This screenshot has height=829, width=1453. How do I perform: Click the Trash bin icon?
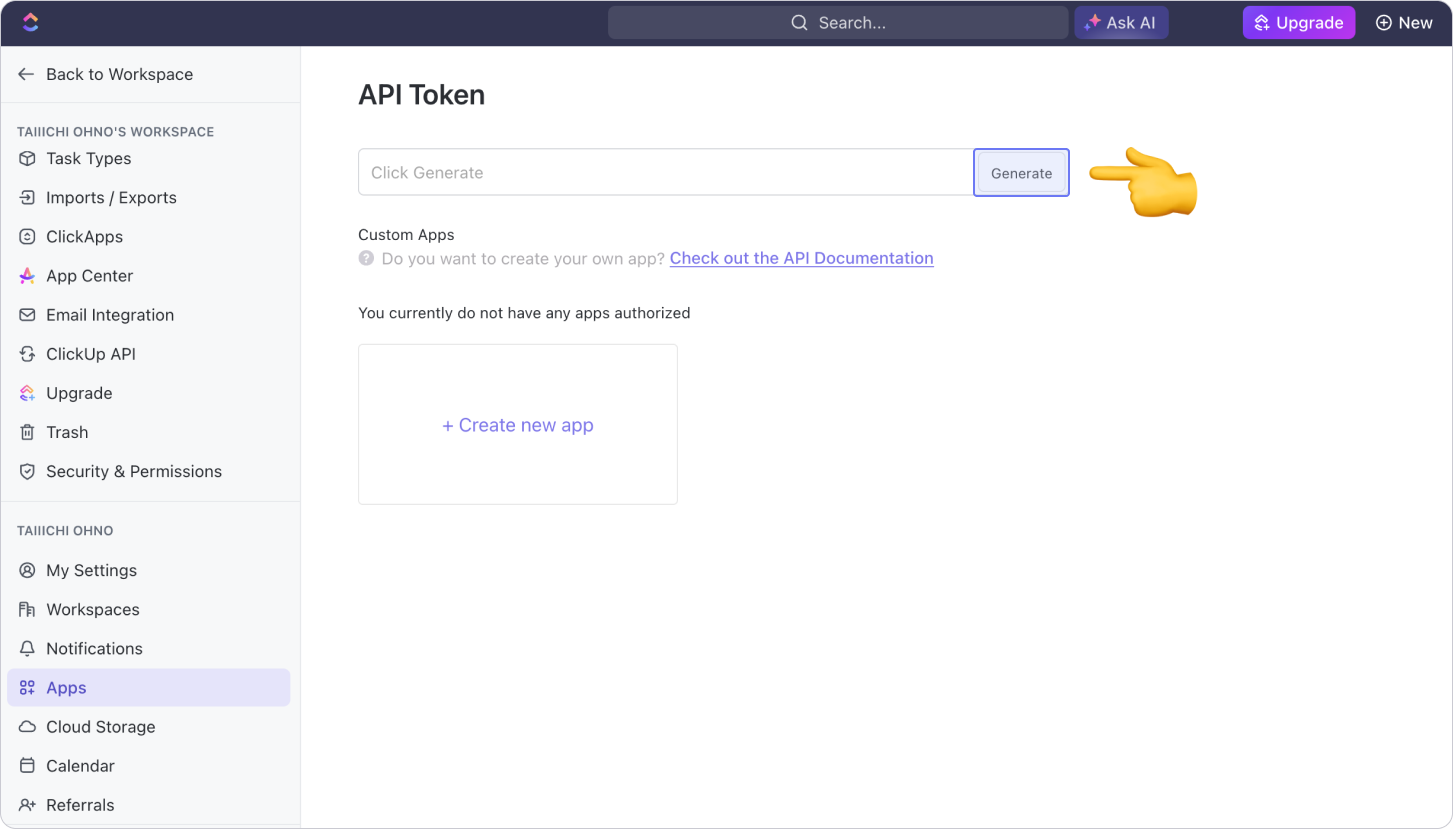27,433
